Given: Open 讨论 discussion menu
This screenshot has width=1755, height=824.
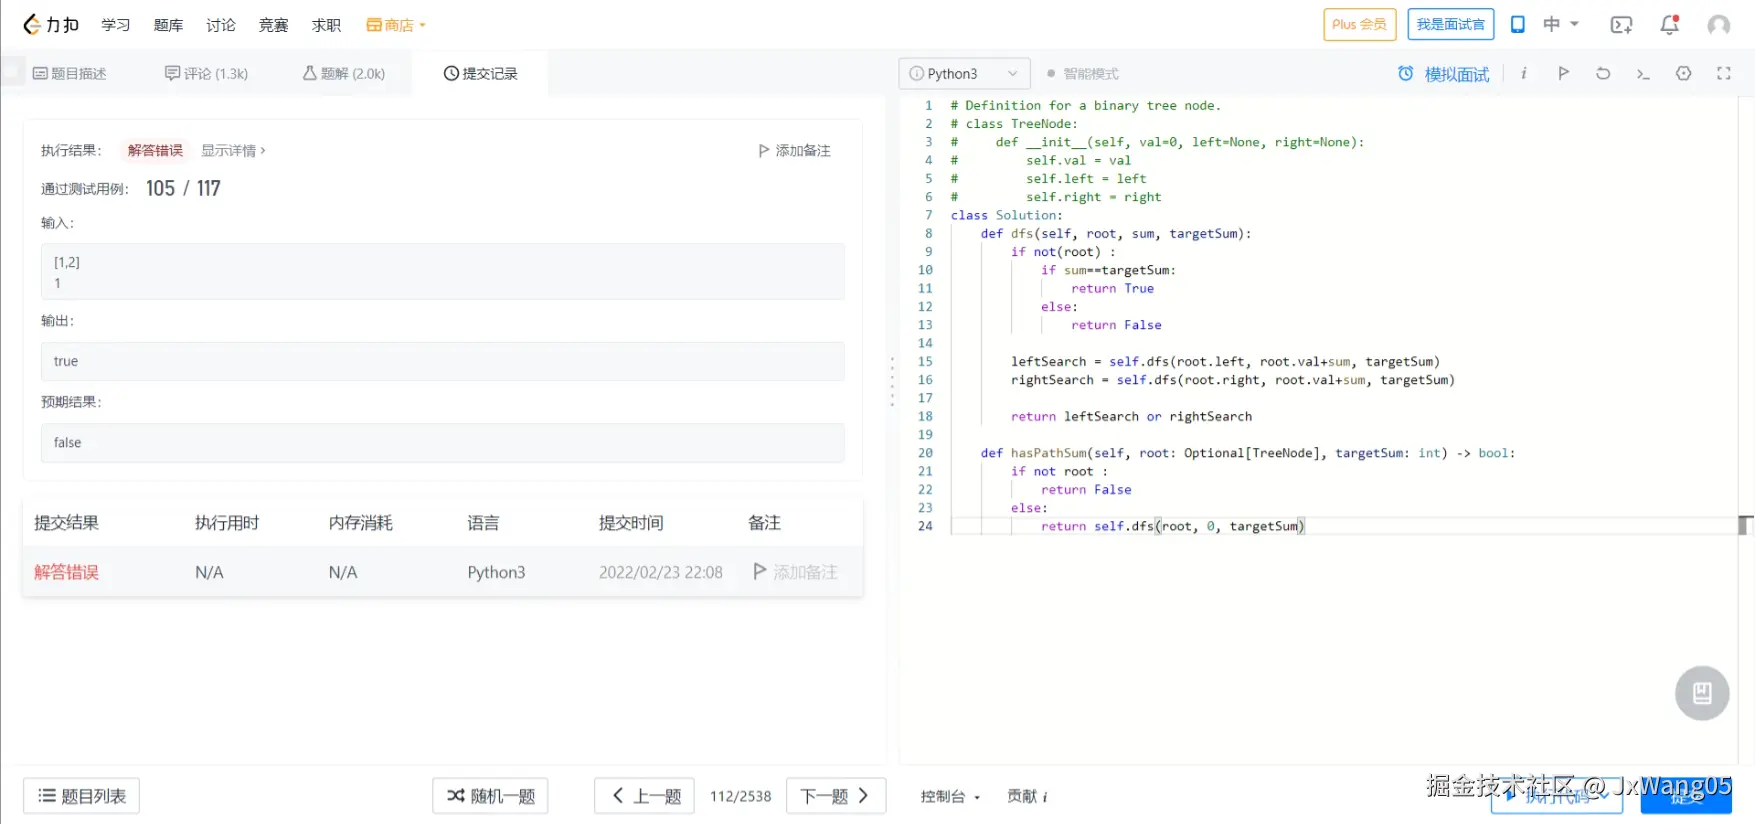Looking at the screenshot, I should pos(221,25).
